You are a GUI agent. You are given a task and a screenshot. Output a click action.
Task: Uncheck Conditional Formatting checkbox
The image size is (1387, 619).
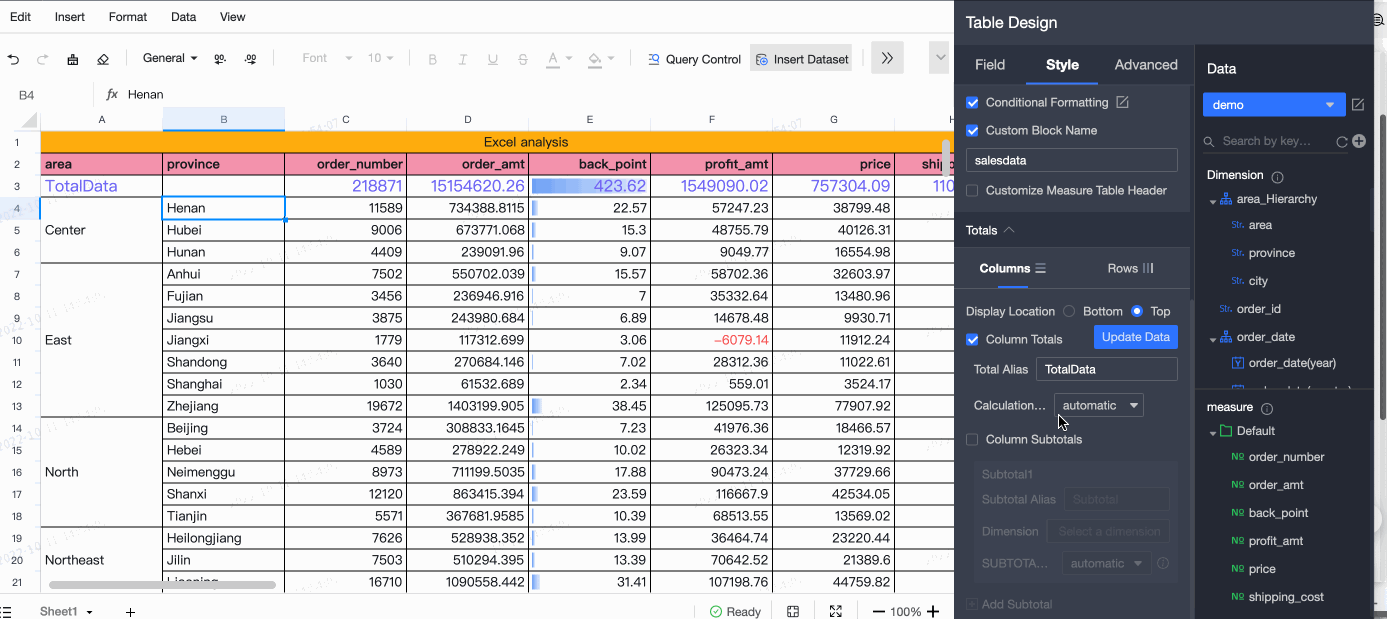(972, 102)
